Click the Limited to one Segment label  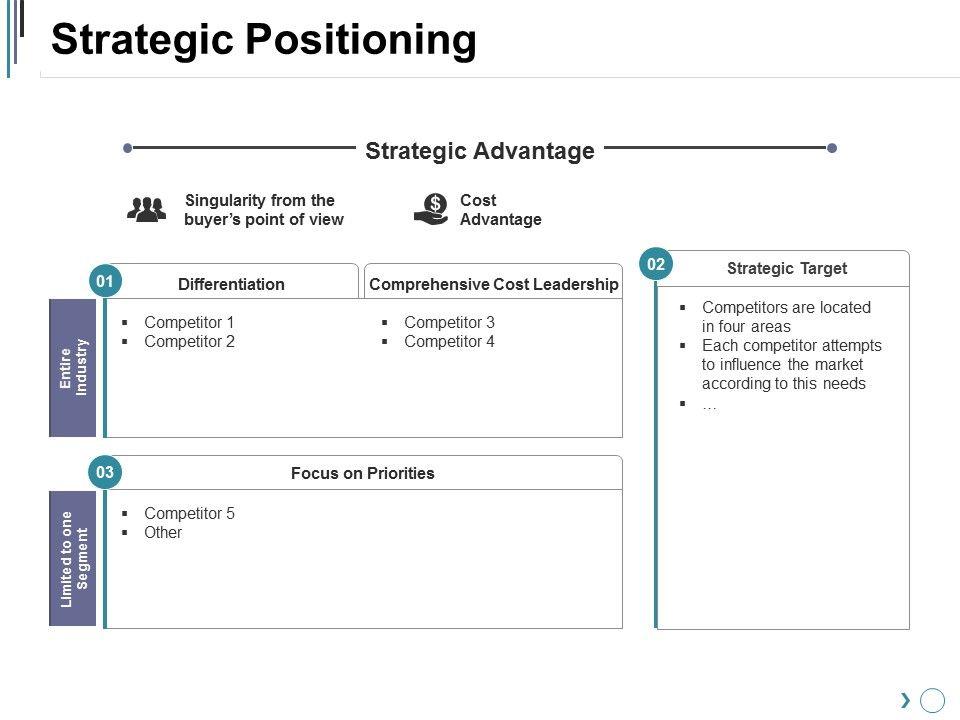coord(74,559)
